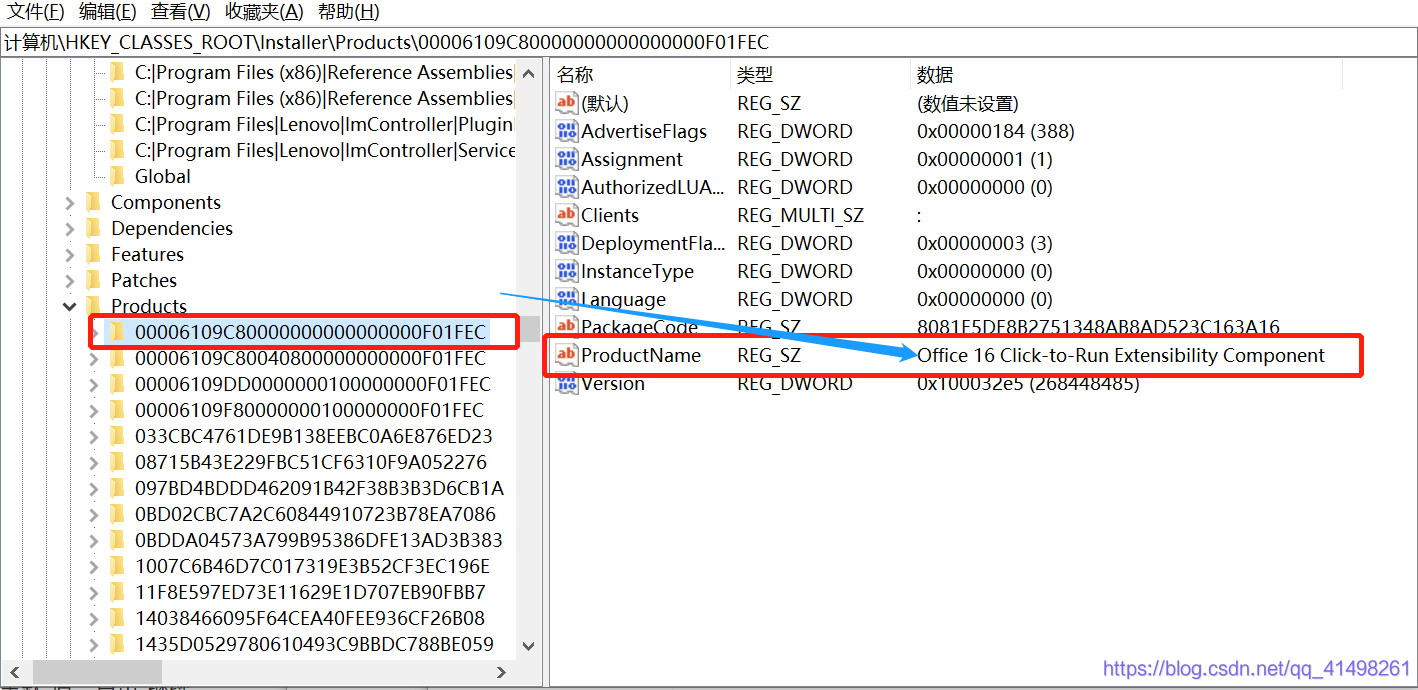
Task: Expand the Patches key
Action: [x=70, y=280]
